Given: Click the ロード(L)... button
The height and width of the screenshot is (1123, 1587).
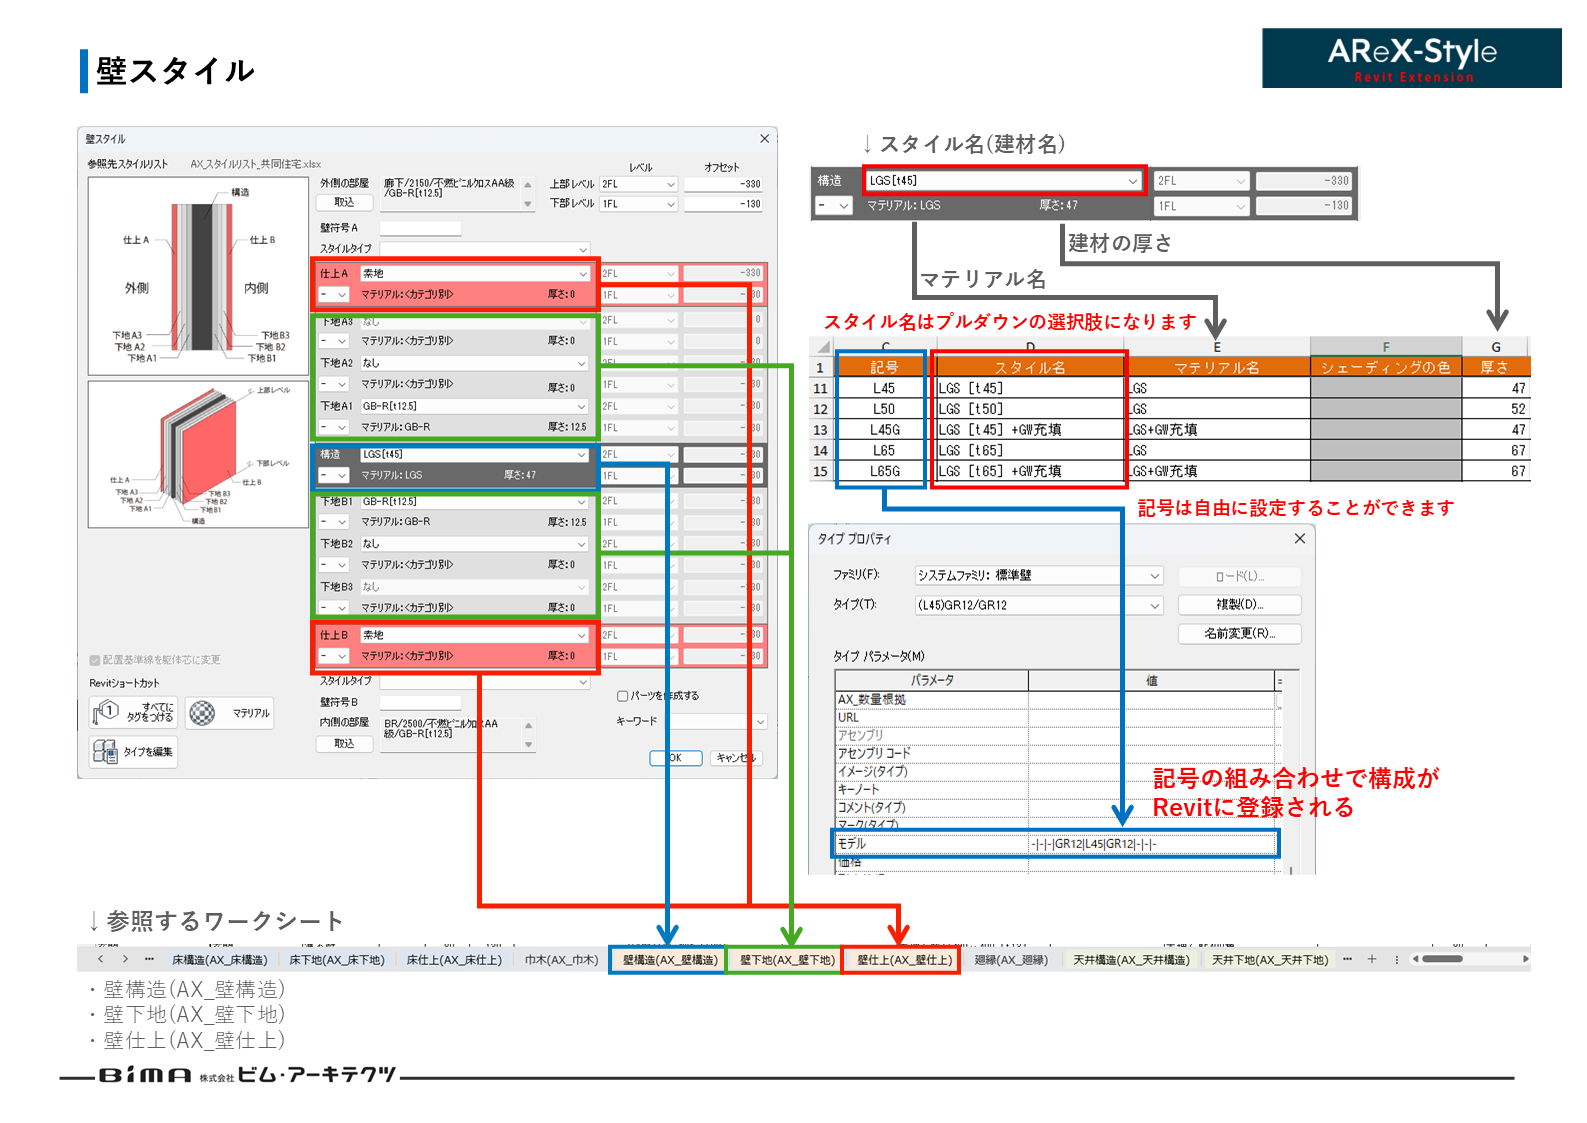Looking at the screenshot, I should pos(1239,576).
